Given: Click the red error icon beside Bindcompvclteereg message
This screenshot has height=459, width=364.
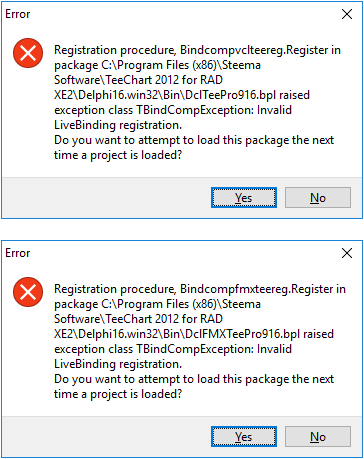Looking at the screenshot, I should (x=28, y=53).
